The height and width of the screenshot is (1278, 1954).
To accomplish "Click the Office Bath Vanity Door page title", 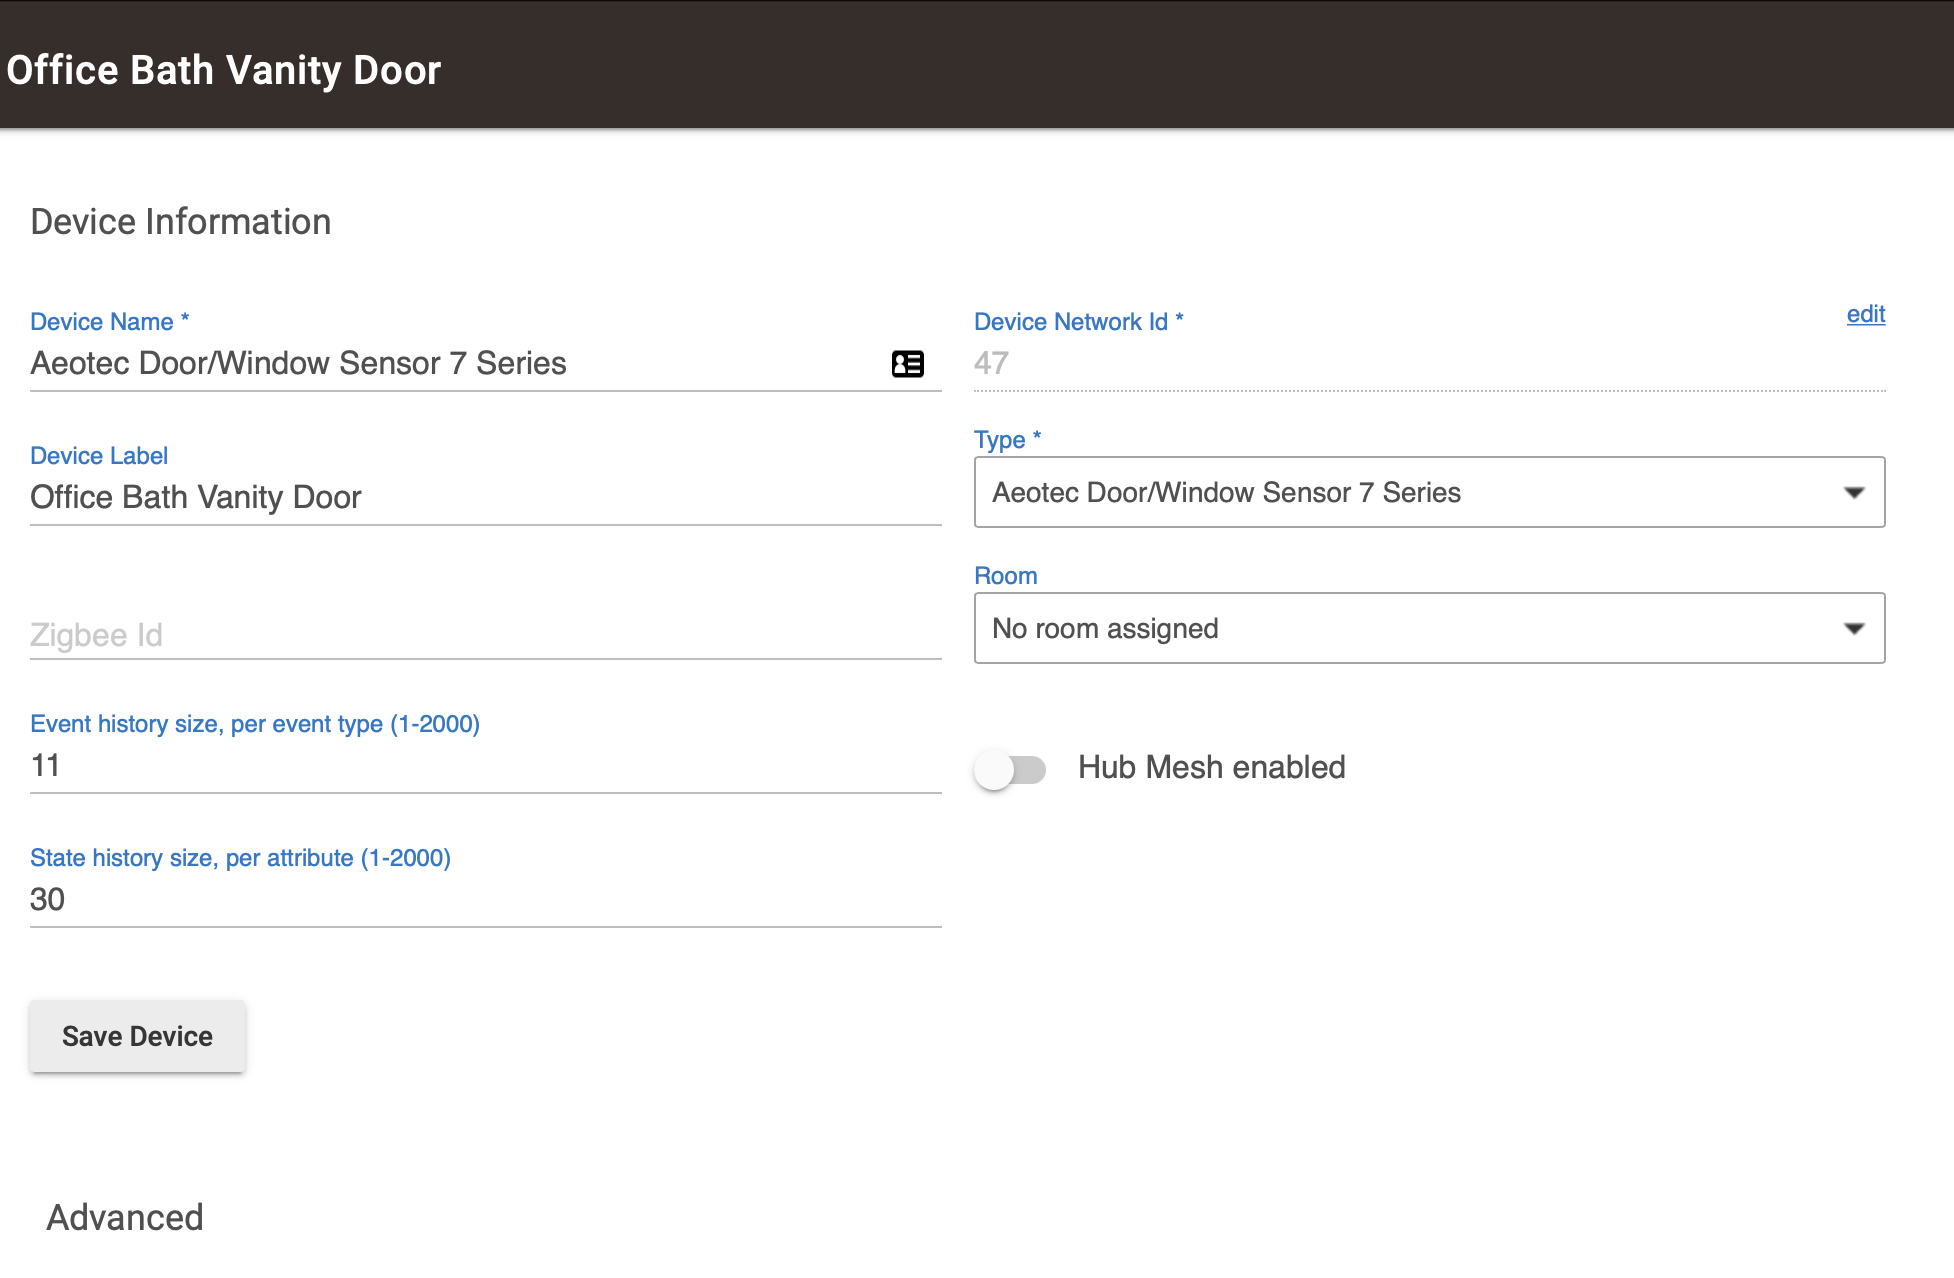I will click(x=224, y=70).
